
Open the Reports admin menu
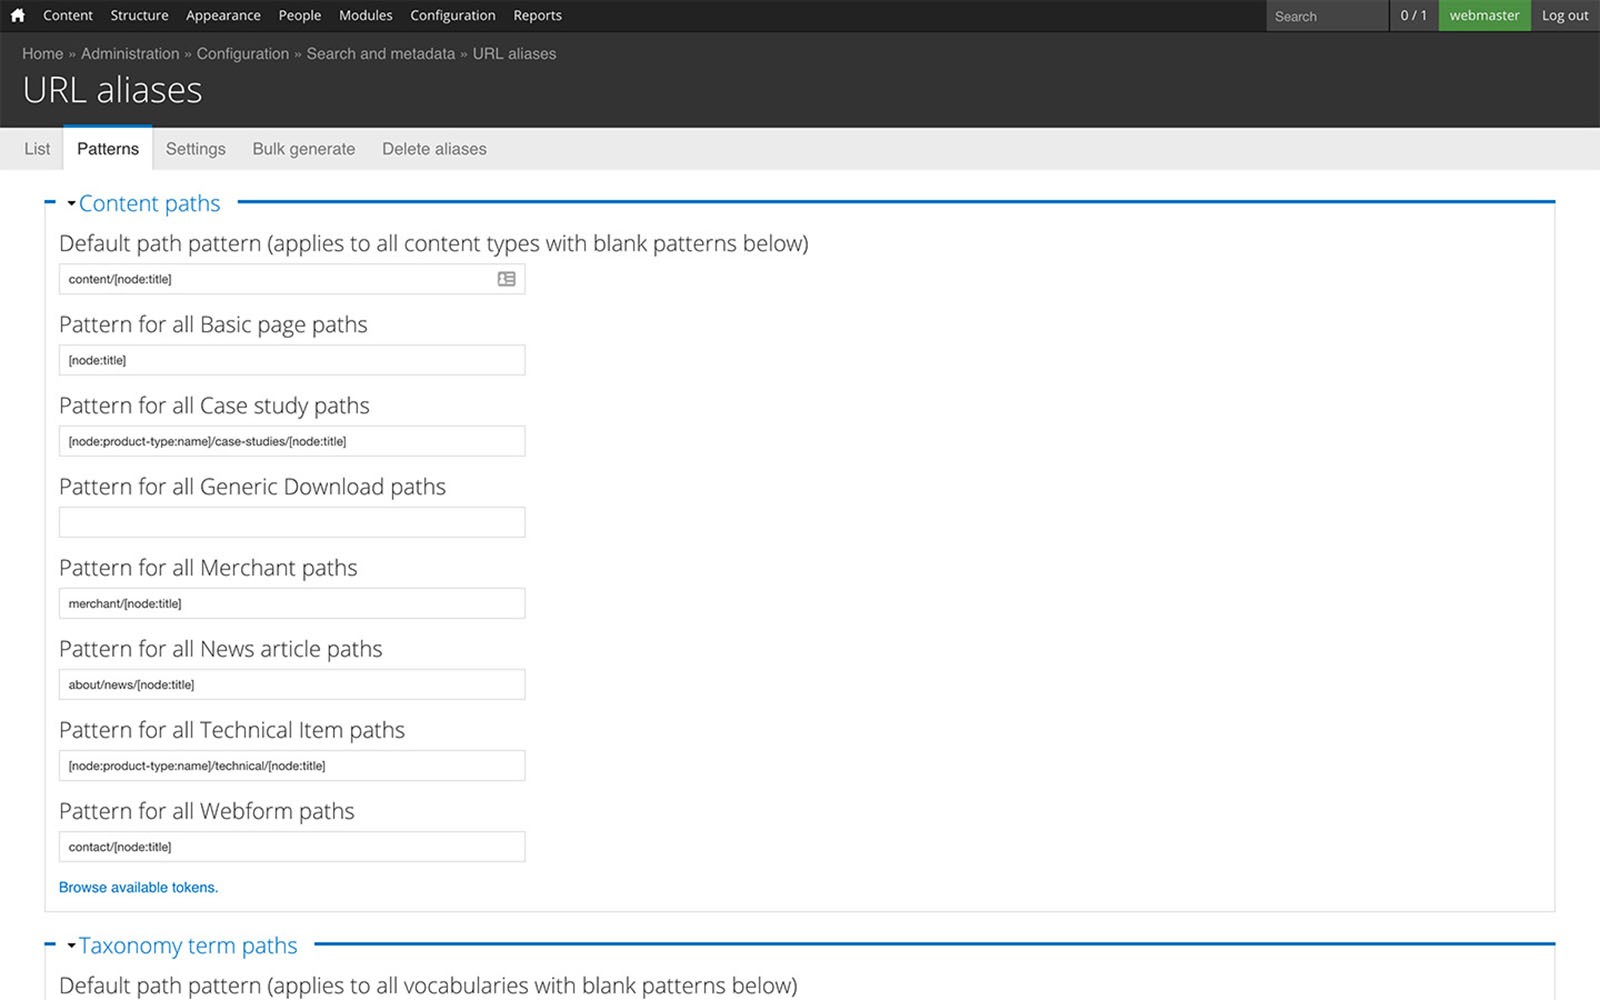(537, 15)
